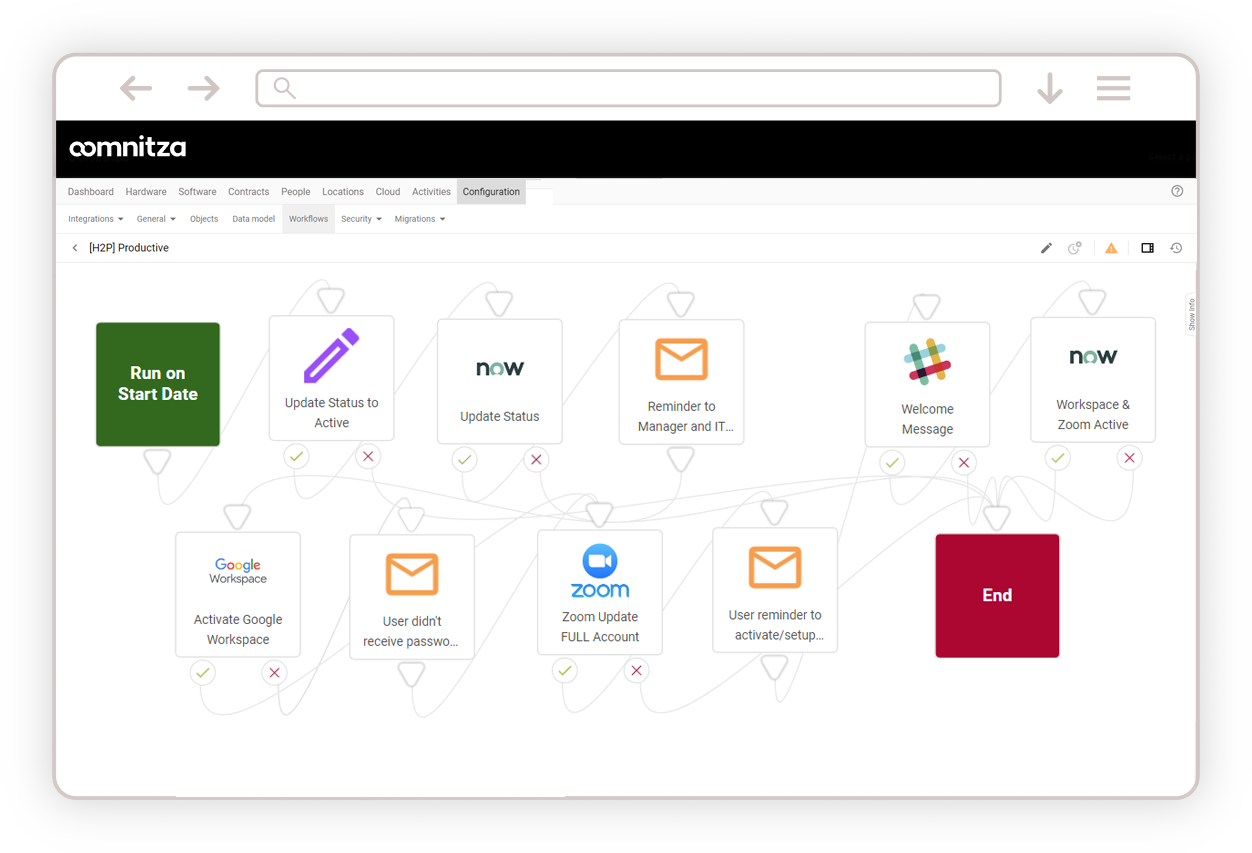
Task: Focus the browser search address bar
Action: tap(628, 88)
